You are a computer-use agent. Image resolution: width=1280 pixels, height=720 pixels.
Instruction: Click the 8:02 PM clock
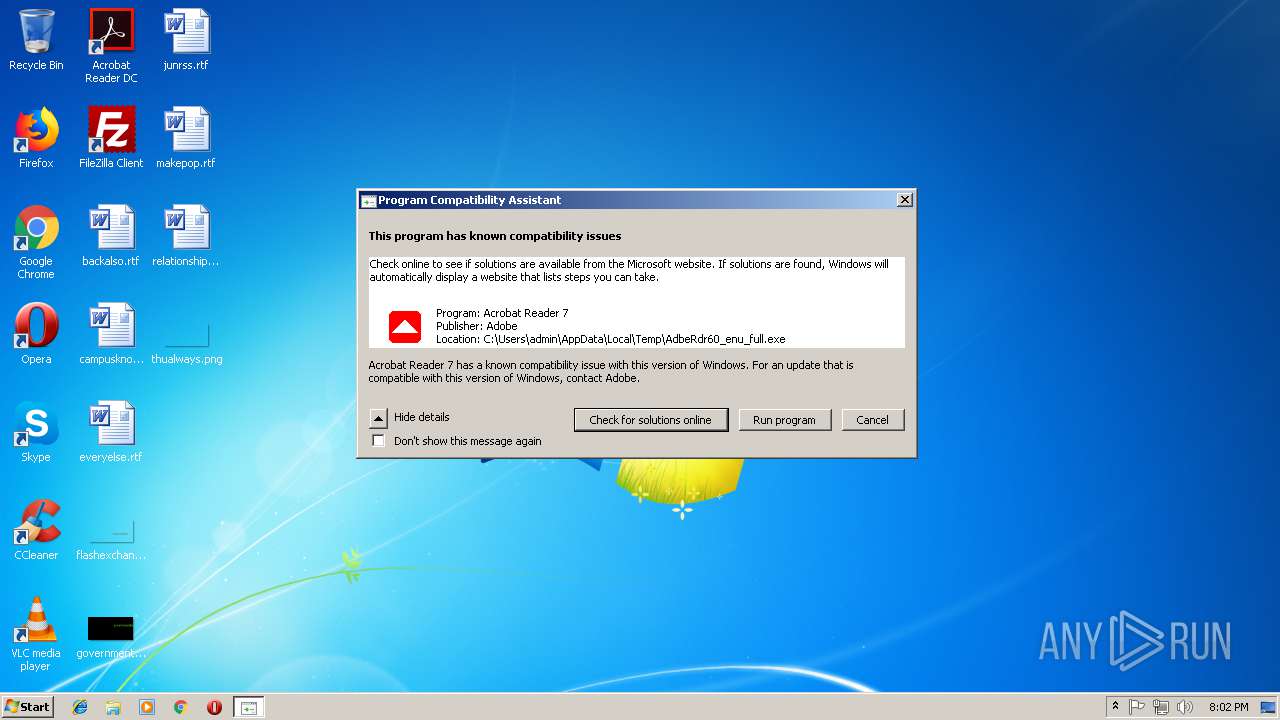pos(1228,707)
